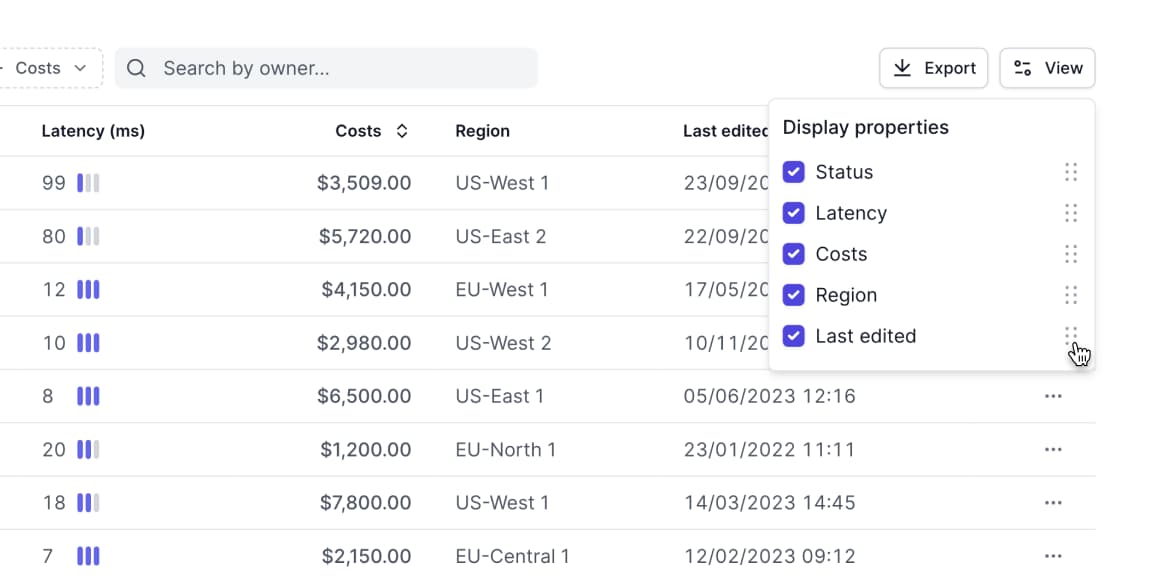Open more options for 14/03/2023 14:45 row

(1053, 503)
